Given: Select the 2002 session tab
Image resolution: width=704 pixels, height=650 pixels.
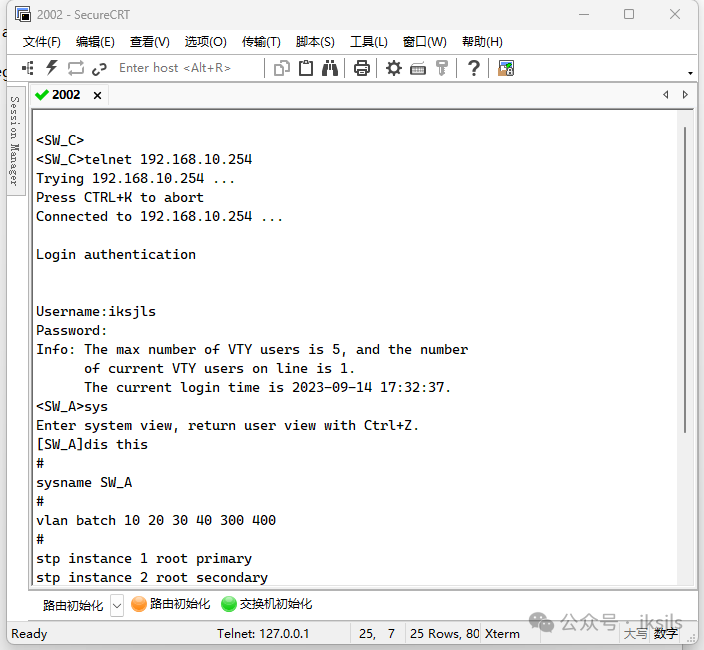Looking at the screenshot, I should tap(66, 95).
